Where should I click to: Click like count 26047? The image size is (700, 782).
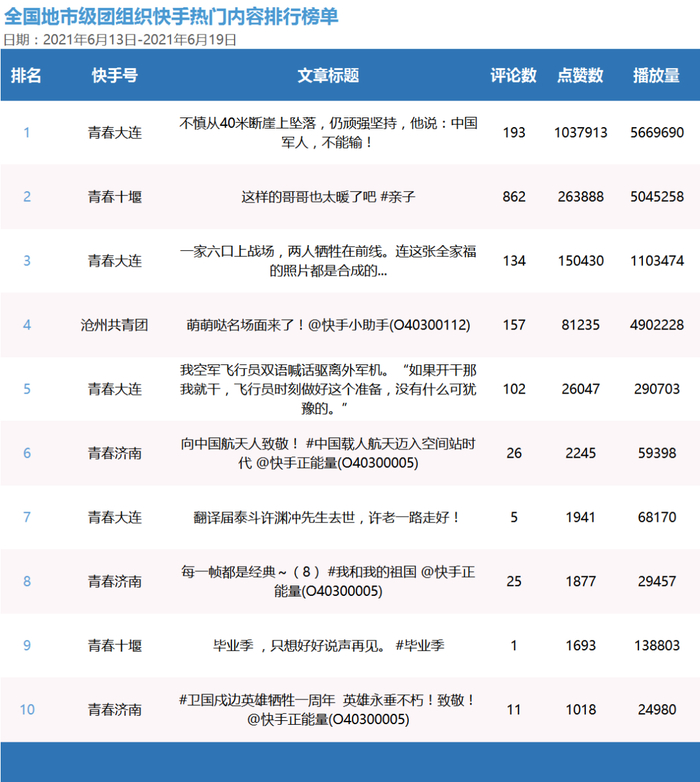pos(580,389)
